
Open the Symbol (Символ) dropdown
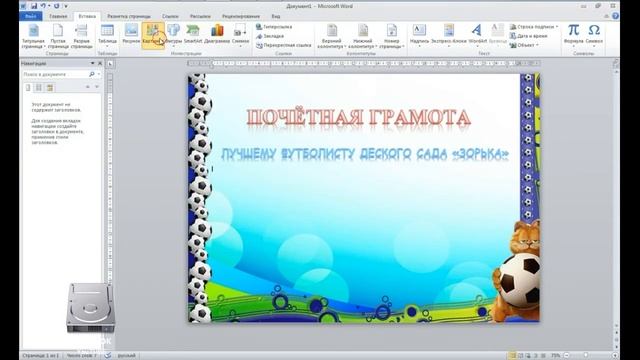[594, 36]
